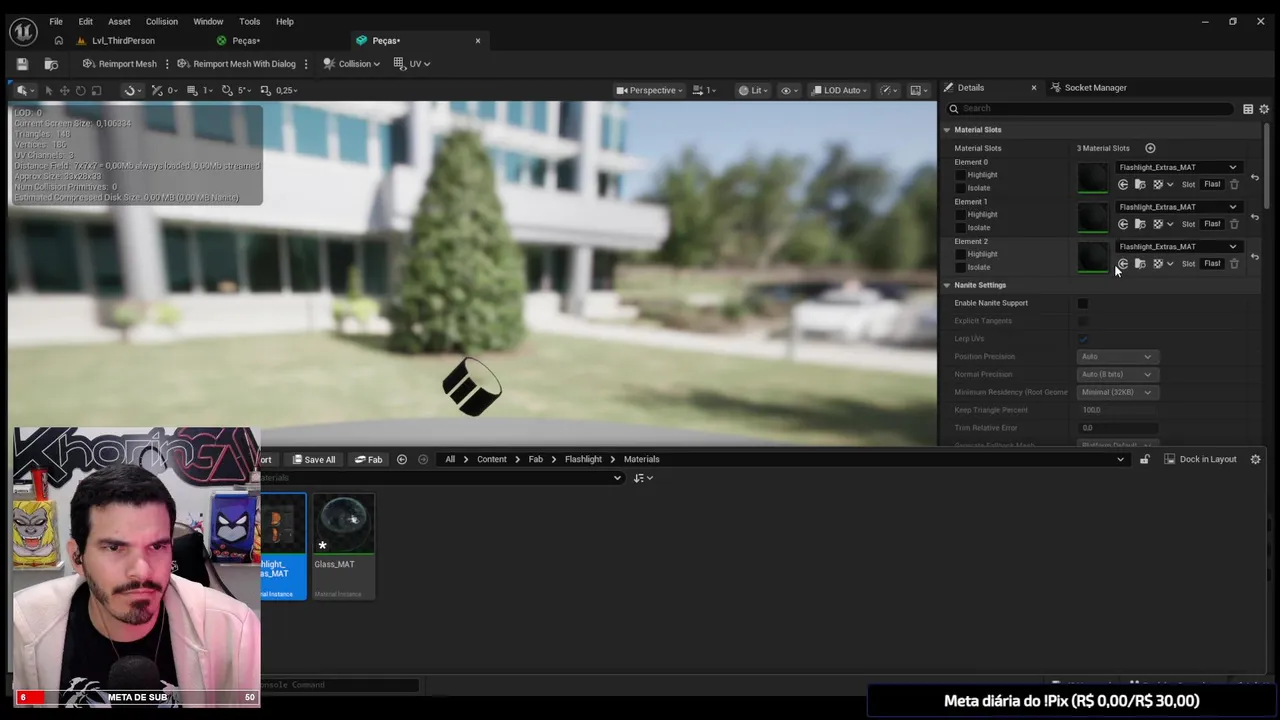Open the UV toolbar dropdown

[412, 64]
